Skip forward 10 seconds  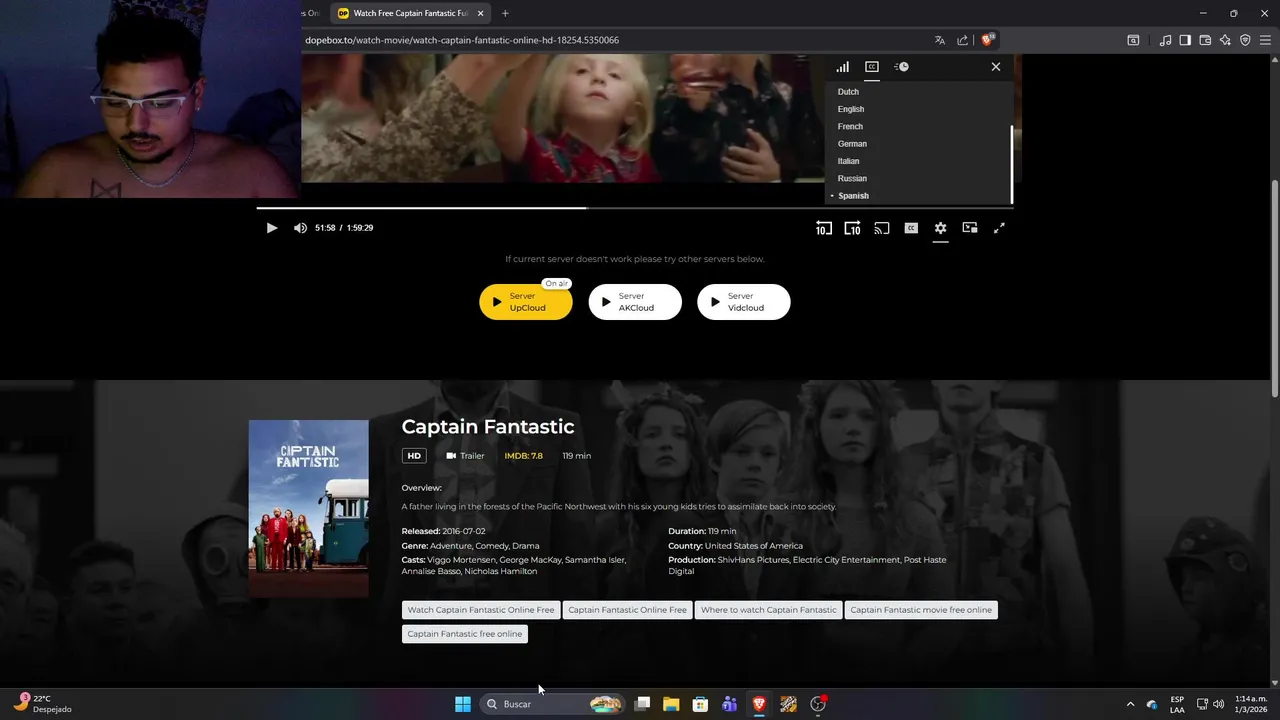(852, 228)
